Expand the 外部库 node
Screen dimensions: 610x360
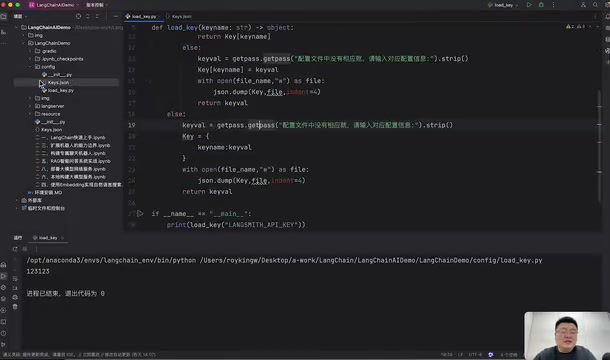click(17, 200)
